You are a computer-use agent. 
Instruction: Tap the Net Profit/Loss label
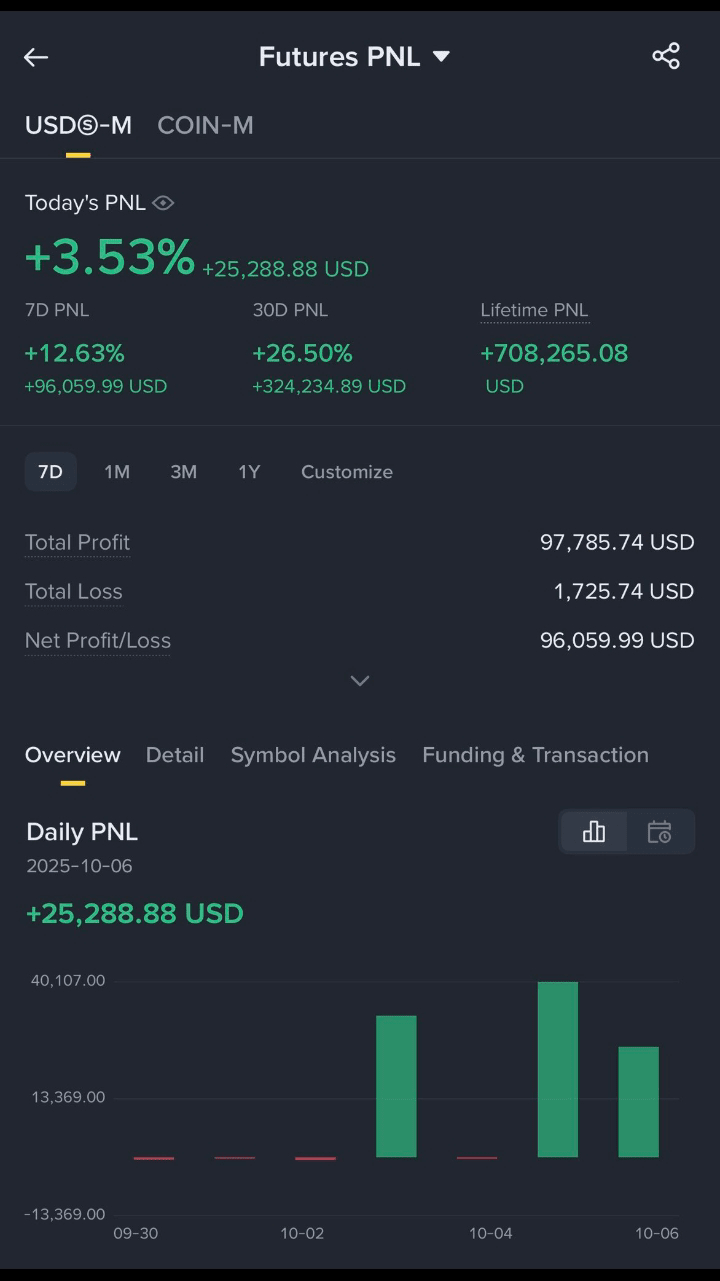coord(98,640)
